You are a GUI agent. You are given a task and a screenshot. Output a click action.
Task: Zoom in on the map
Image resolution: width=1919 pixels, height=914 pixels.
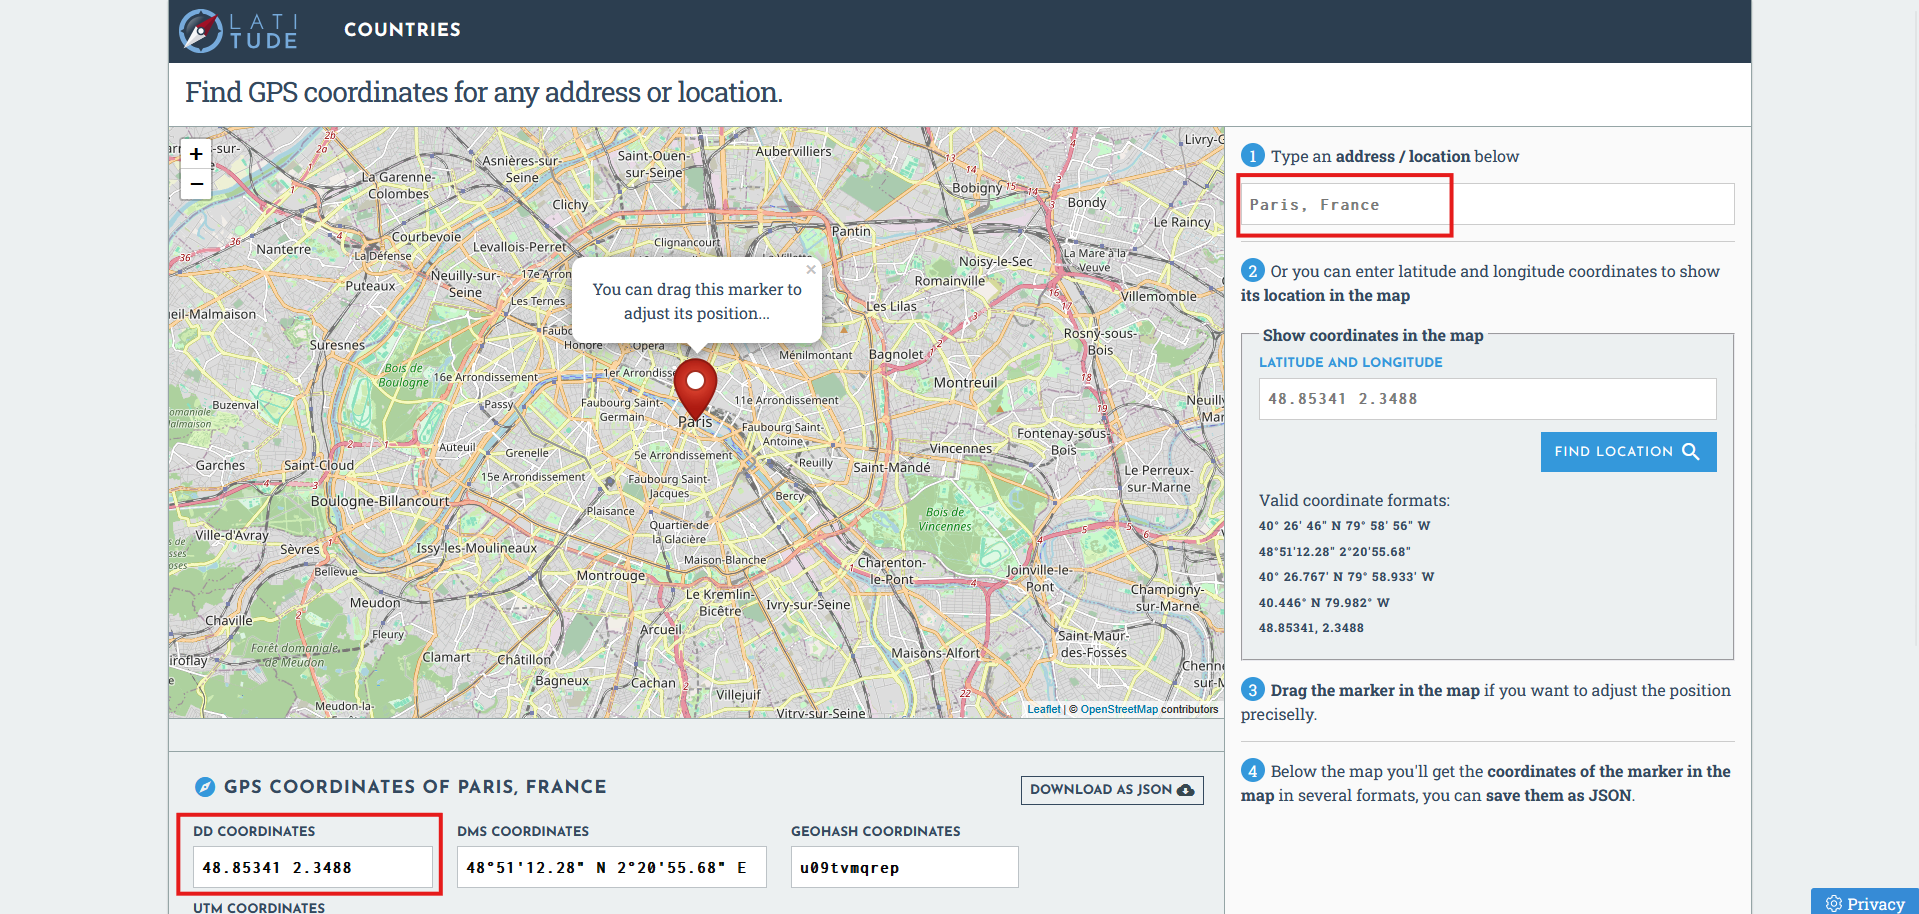(196, 154)
